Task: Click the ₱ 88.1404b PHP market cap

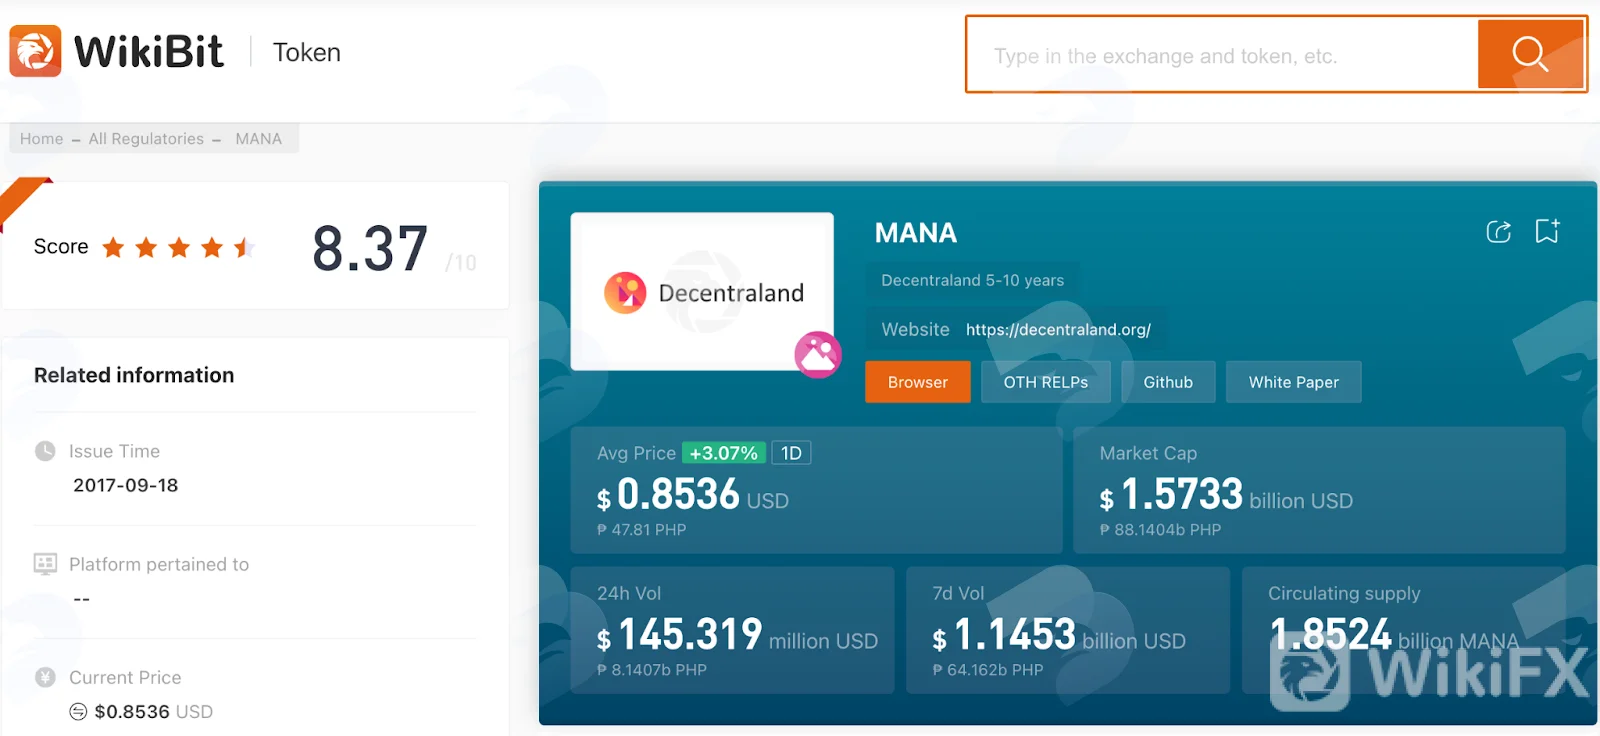Action: tap(1161, 530)
